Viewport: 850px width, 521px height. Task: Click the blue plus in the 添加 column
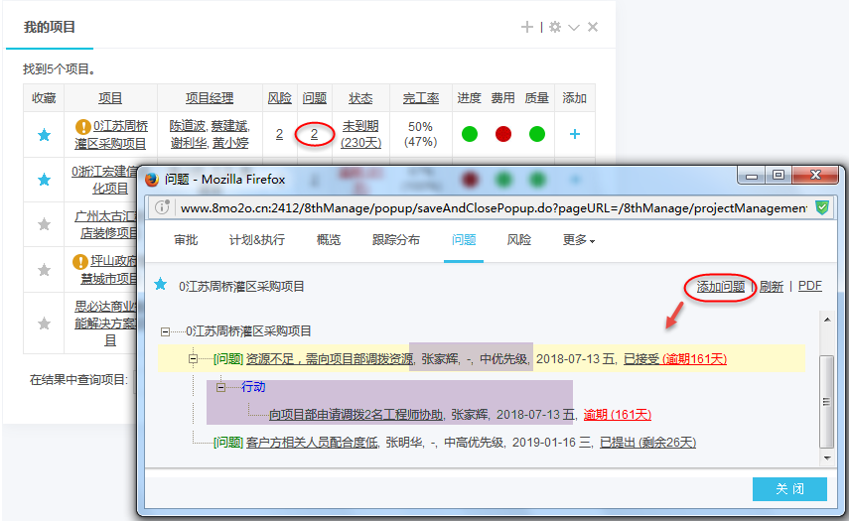574,134
